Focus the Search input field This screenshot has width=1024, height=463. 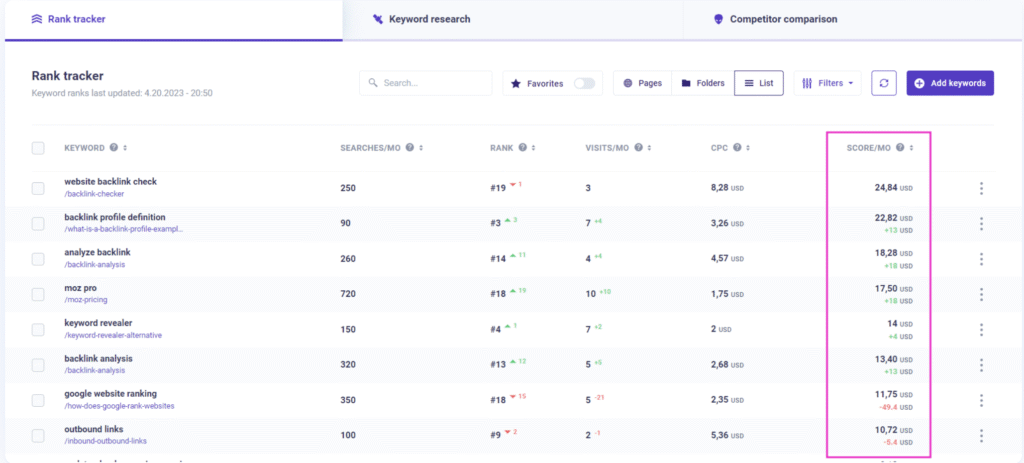coord(425,83)
